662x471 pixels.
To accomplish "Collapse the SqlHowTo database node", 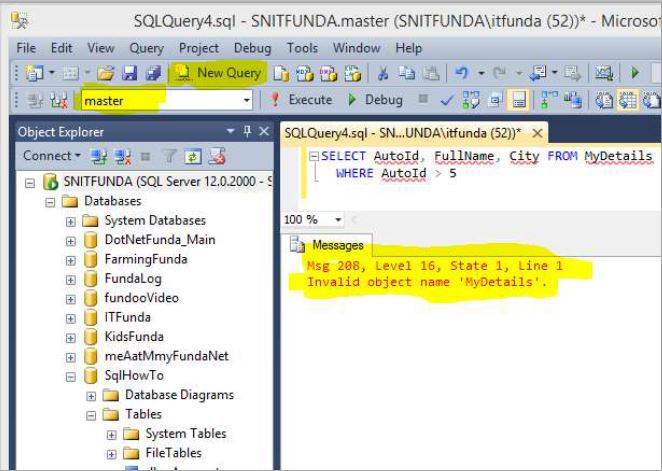I will (71, 376).
